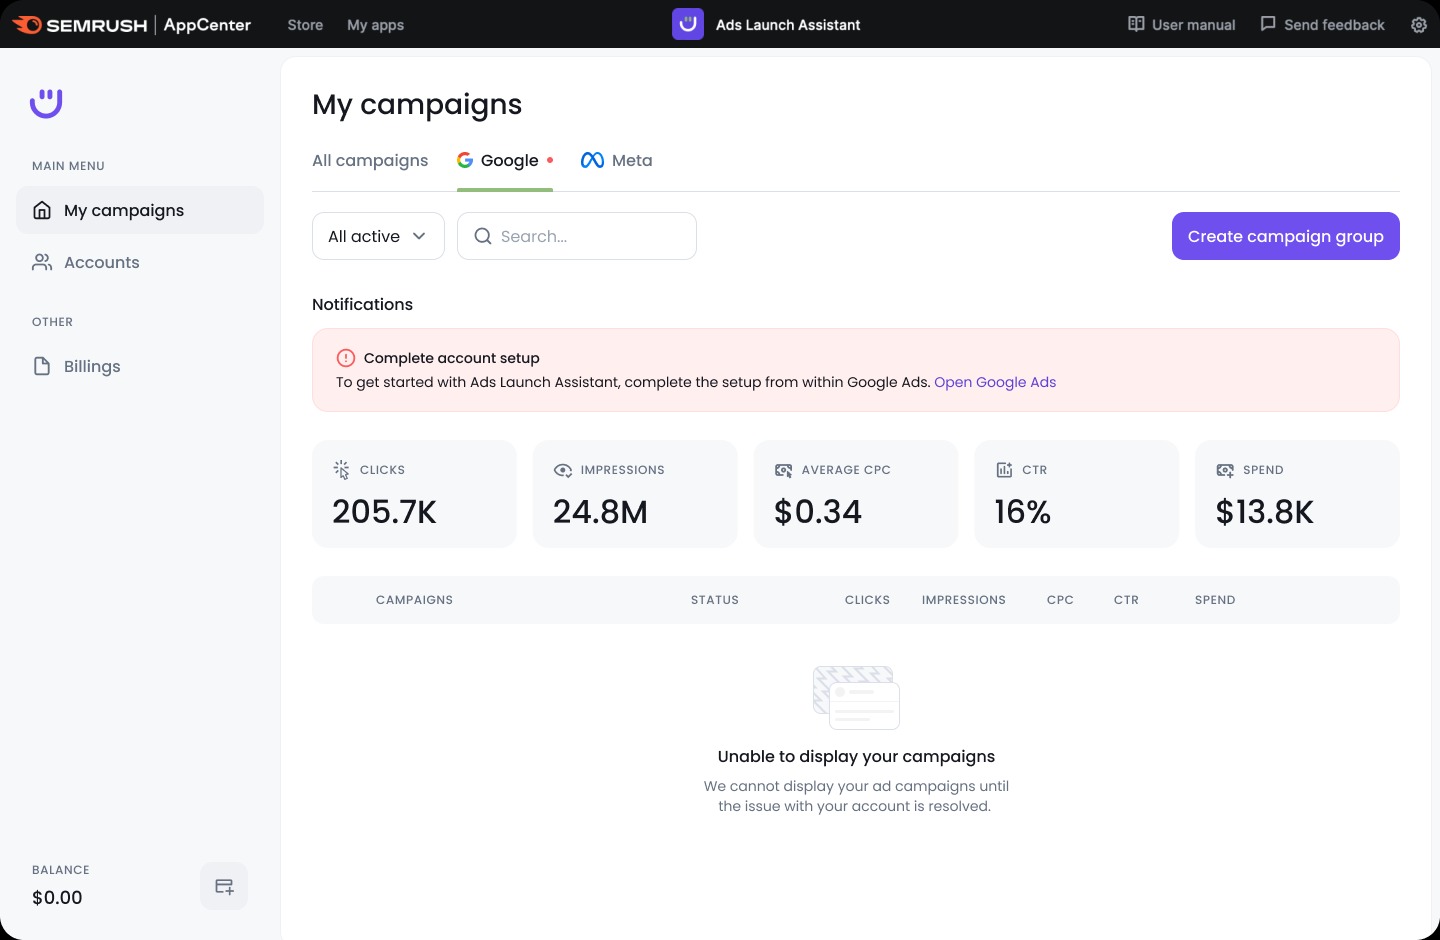The width and height of the screenshot is (1440, 940).
Task: Click the Meta infinity logo icon
Action: pos(592,160)
